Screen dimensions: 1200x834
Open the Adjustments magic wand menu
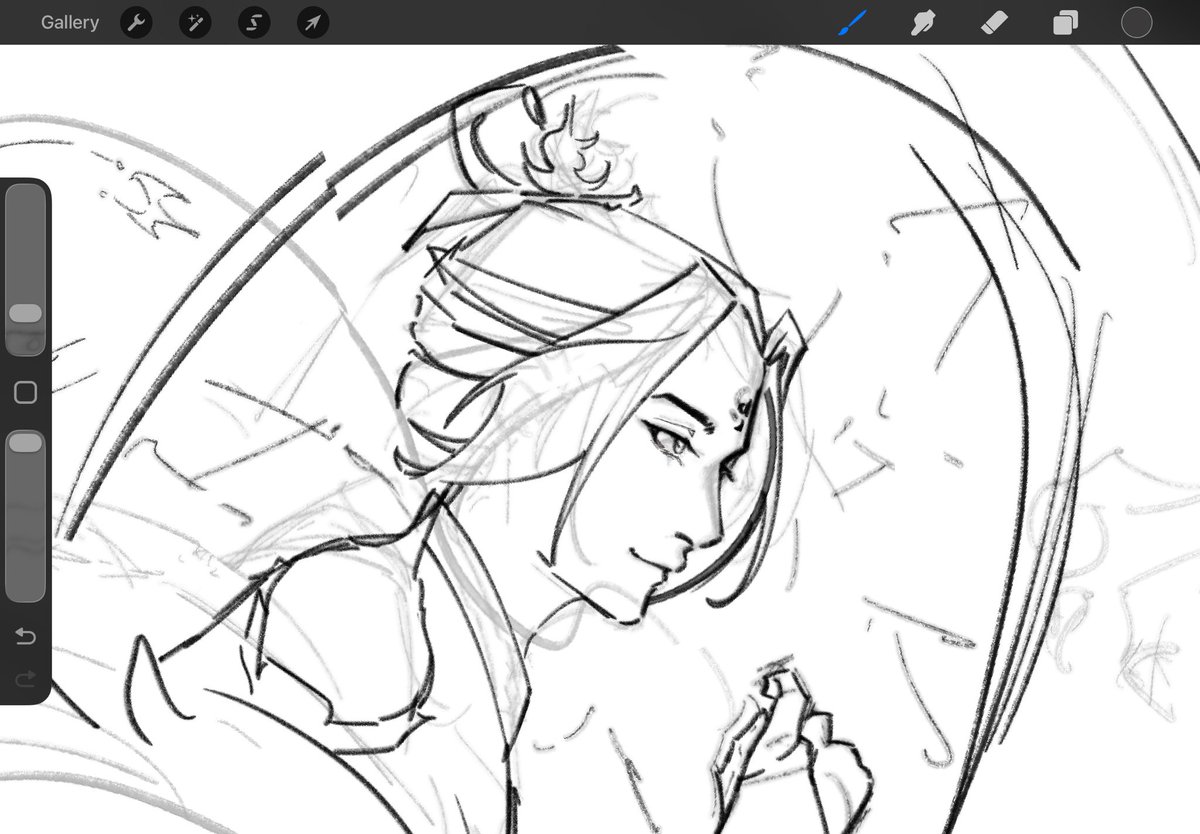(195, 22)
